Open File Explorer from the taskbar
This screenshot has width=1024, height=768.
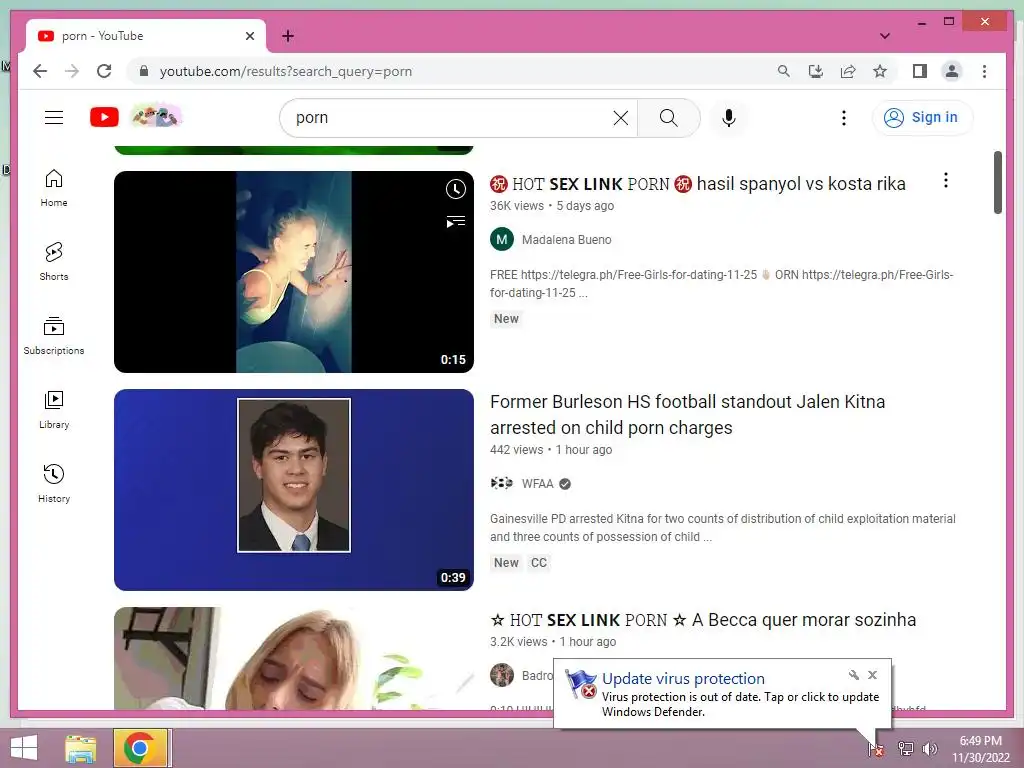(x=81, y=748)
